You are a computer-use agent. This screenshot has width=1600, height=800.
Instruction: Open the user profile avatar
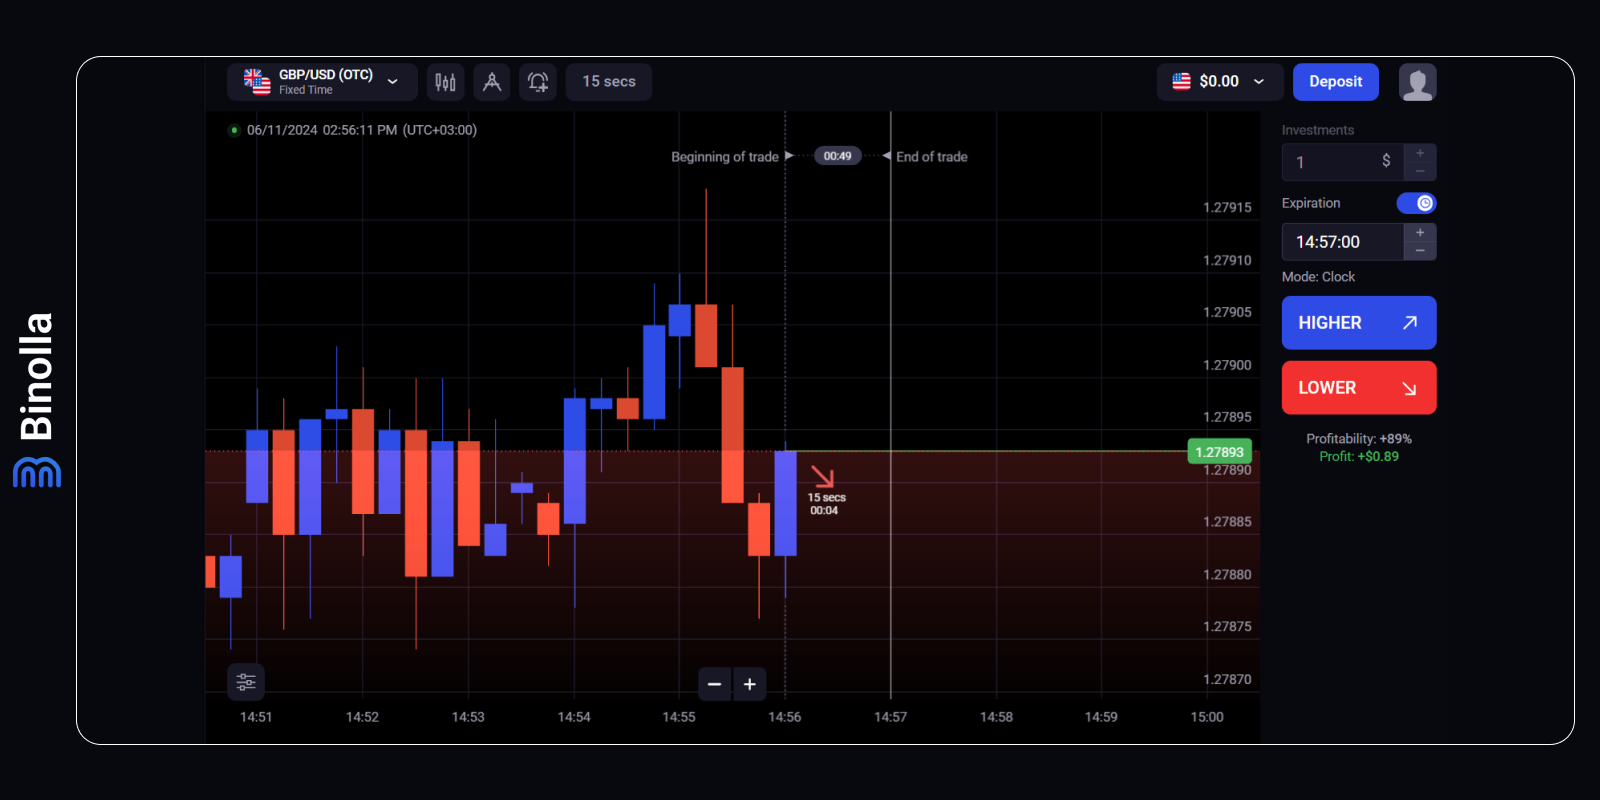(x=1417, y=82)
